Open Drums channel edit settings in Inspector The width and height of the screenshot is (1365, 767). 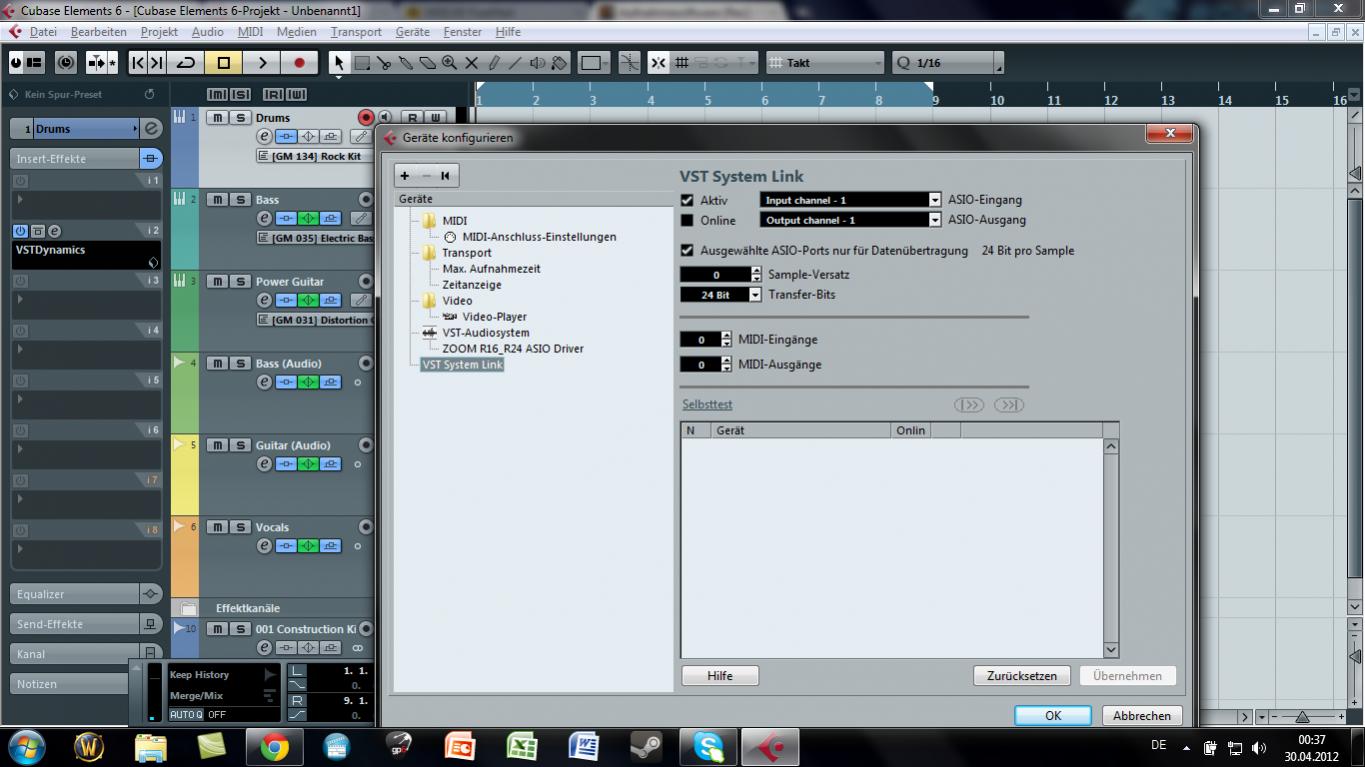click(151, 129)
